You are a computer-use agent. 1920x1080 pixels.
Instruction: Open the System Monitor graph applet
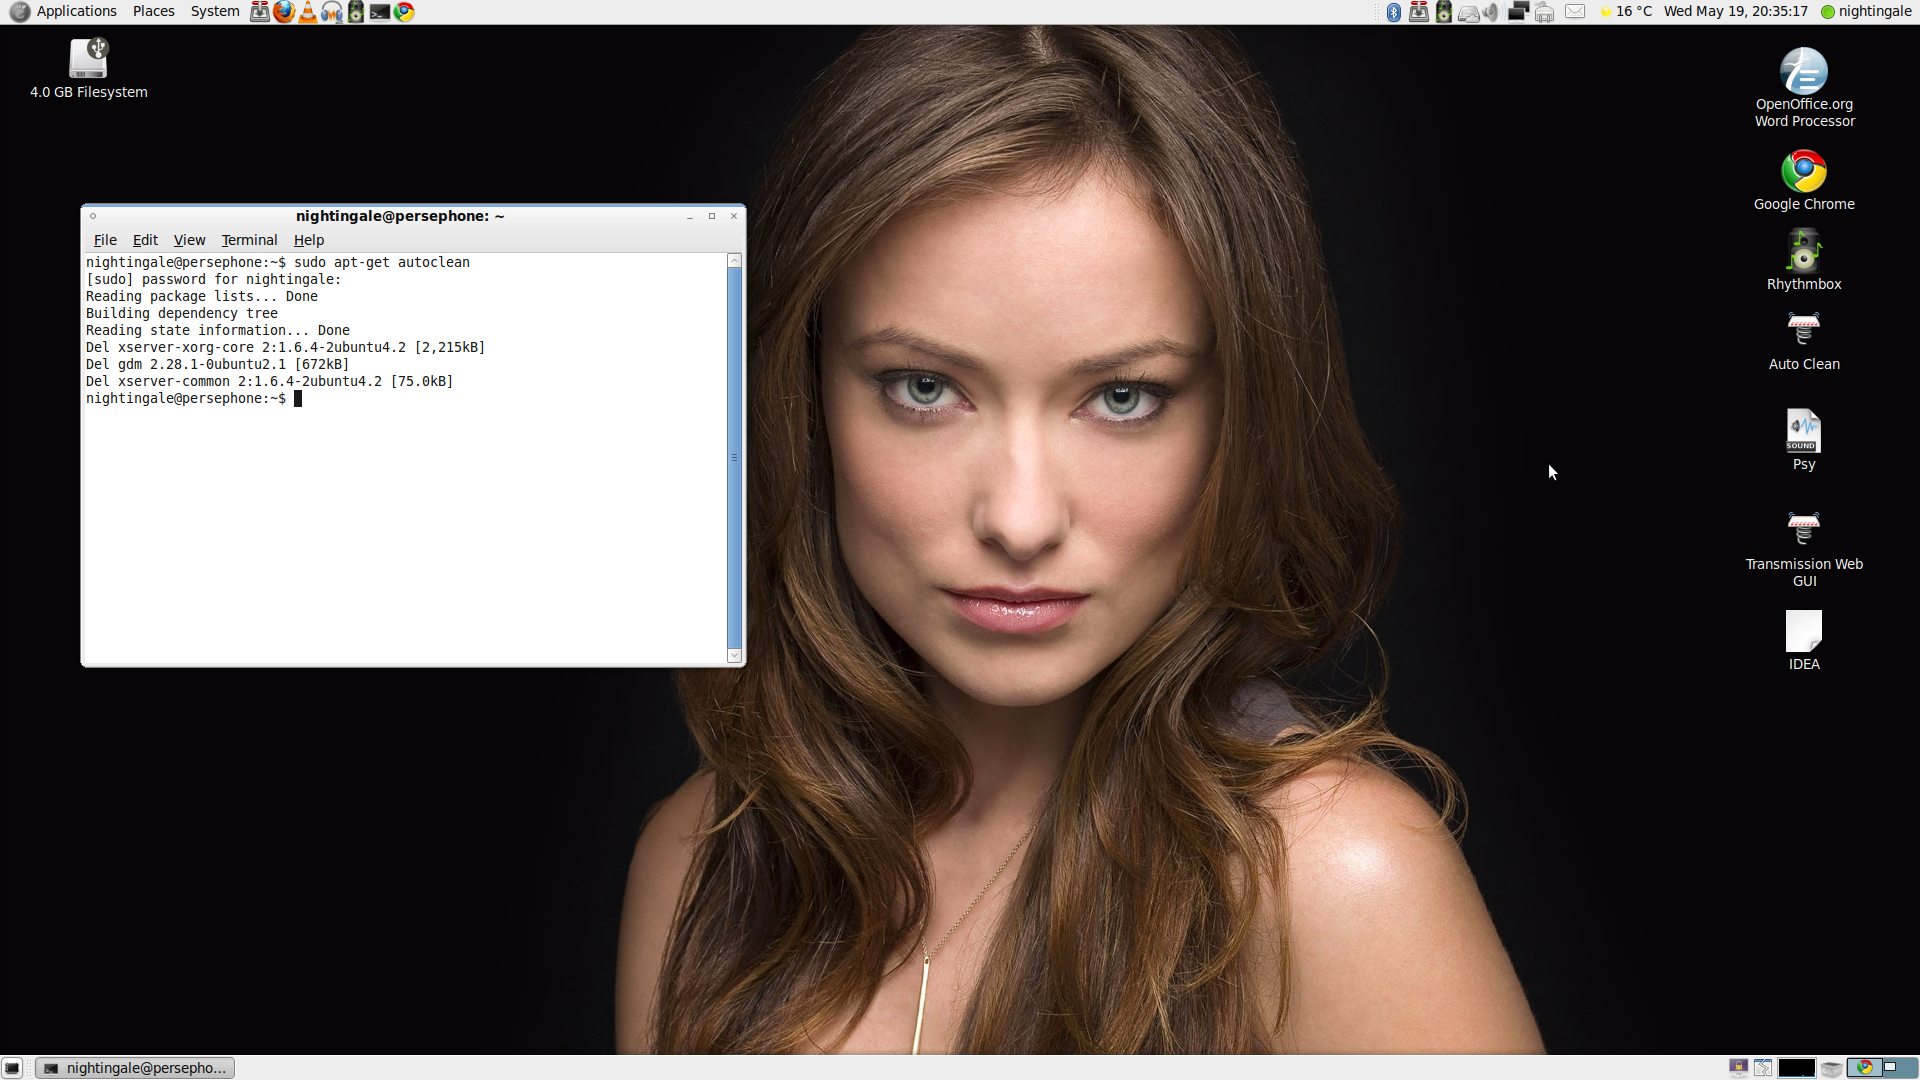[1797, 1068]
